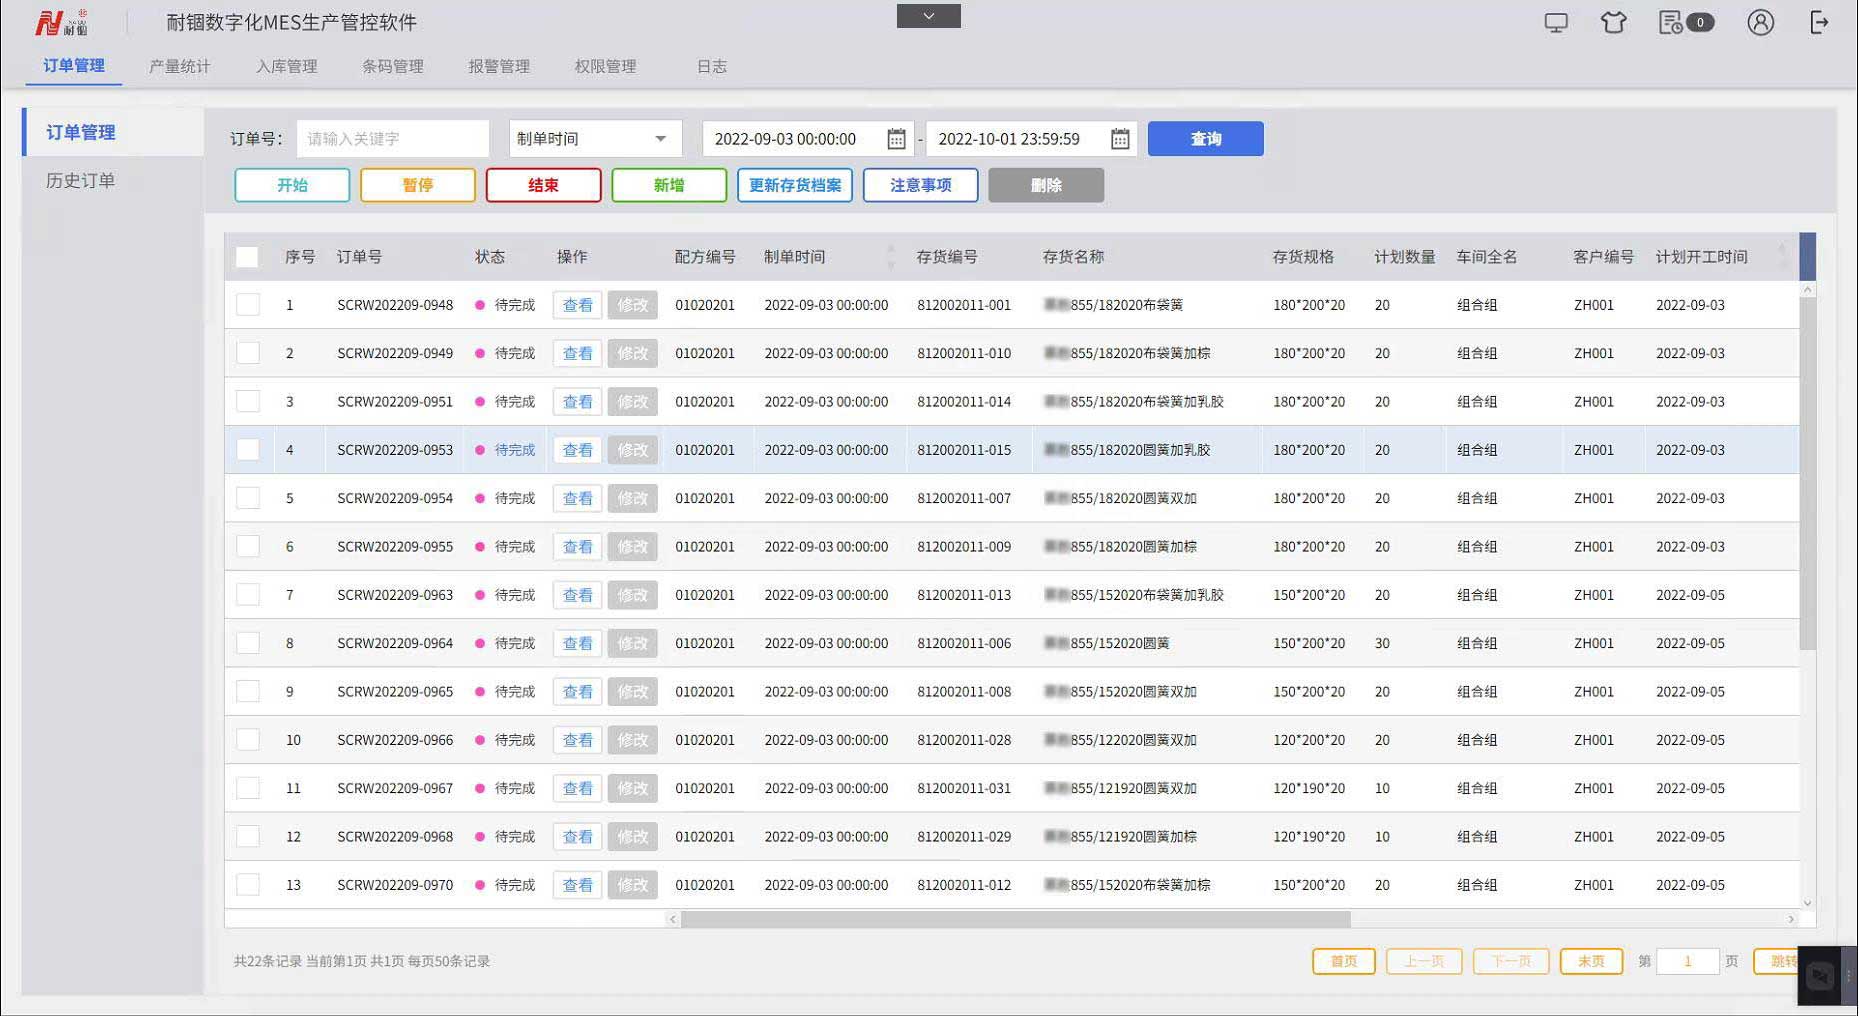The image size is (1859, 1016).
Task: Check row 1 order SCRW202209-0948
Action: click(247, 305)
